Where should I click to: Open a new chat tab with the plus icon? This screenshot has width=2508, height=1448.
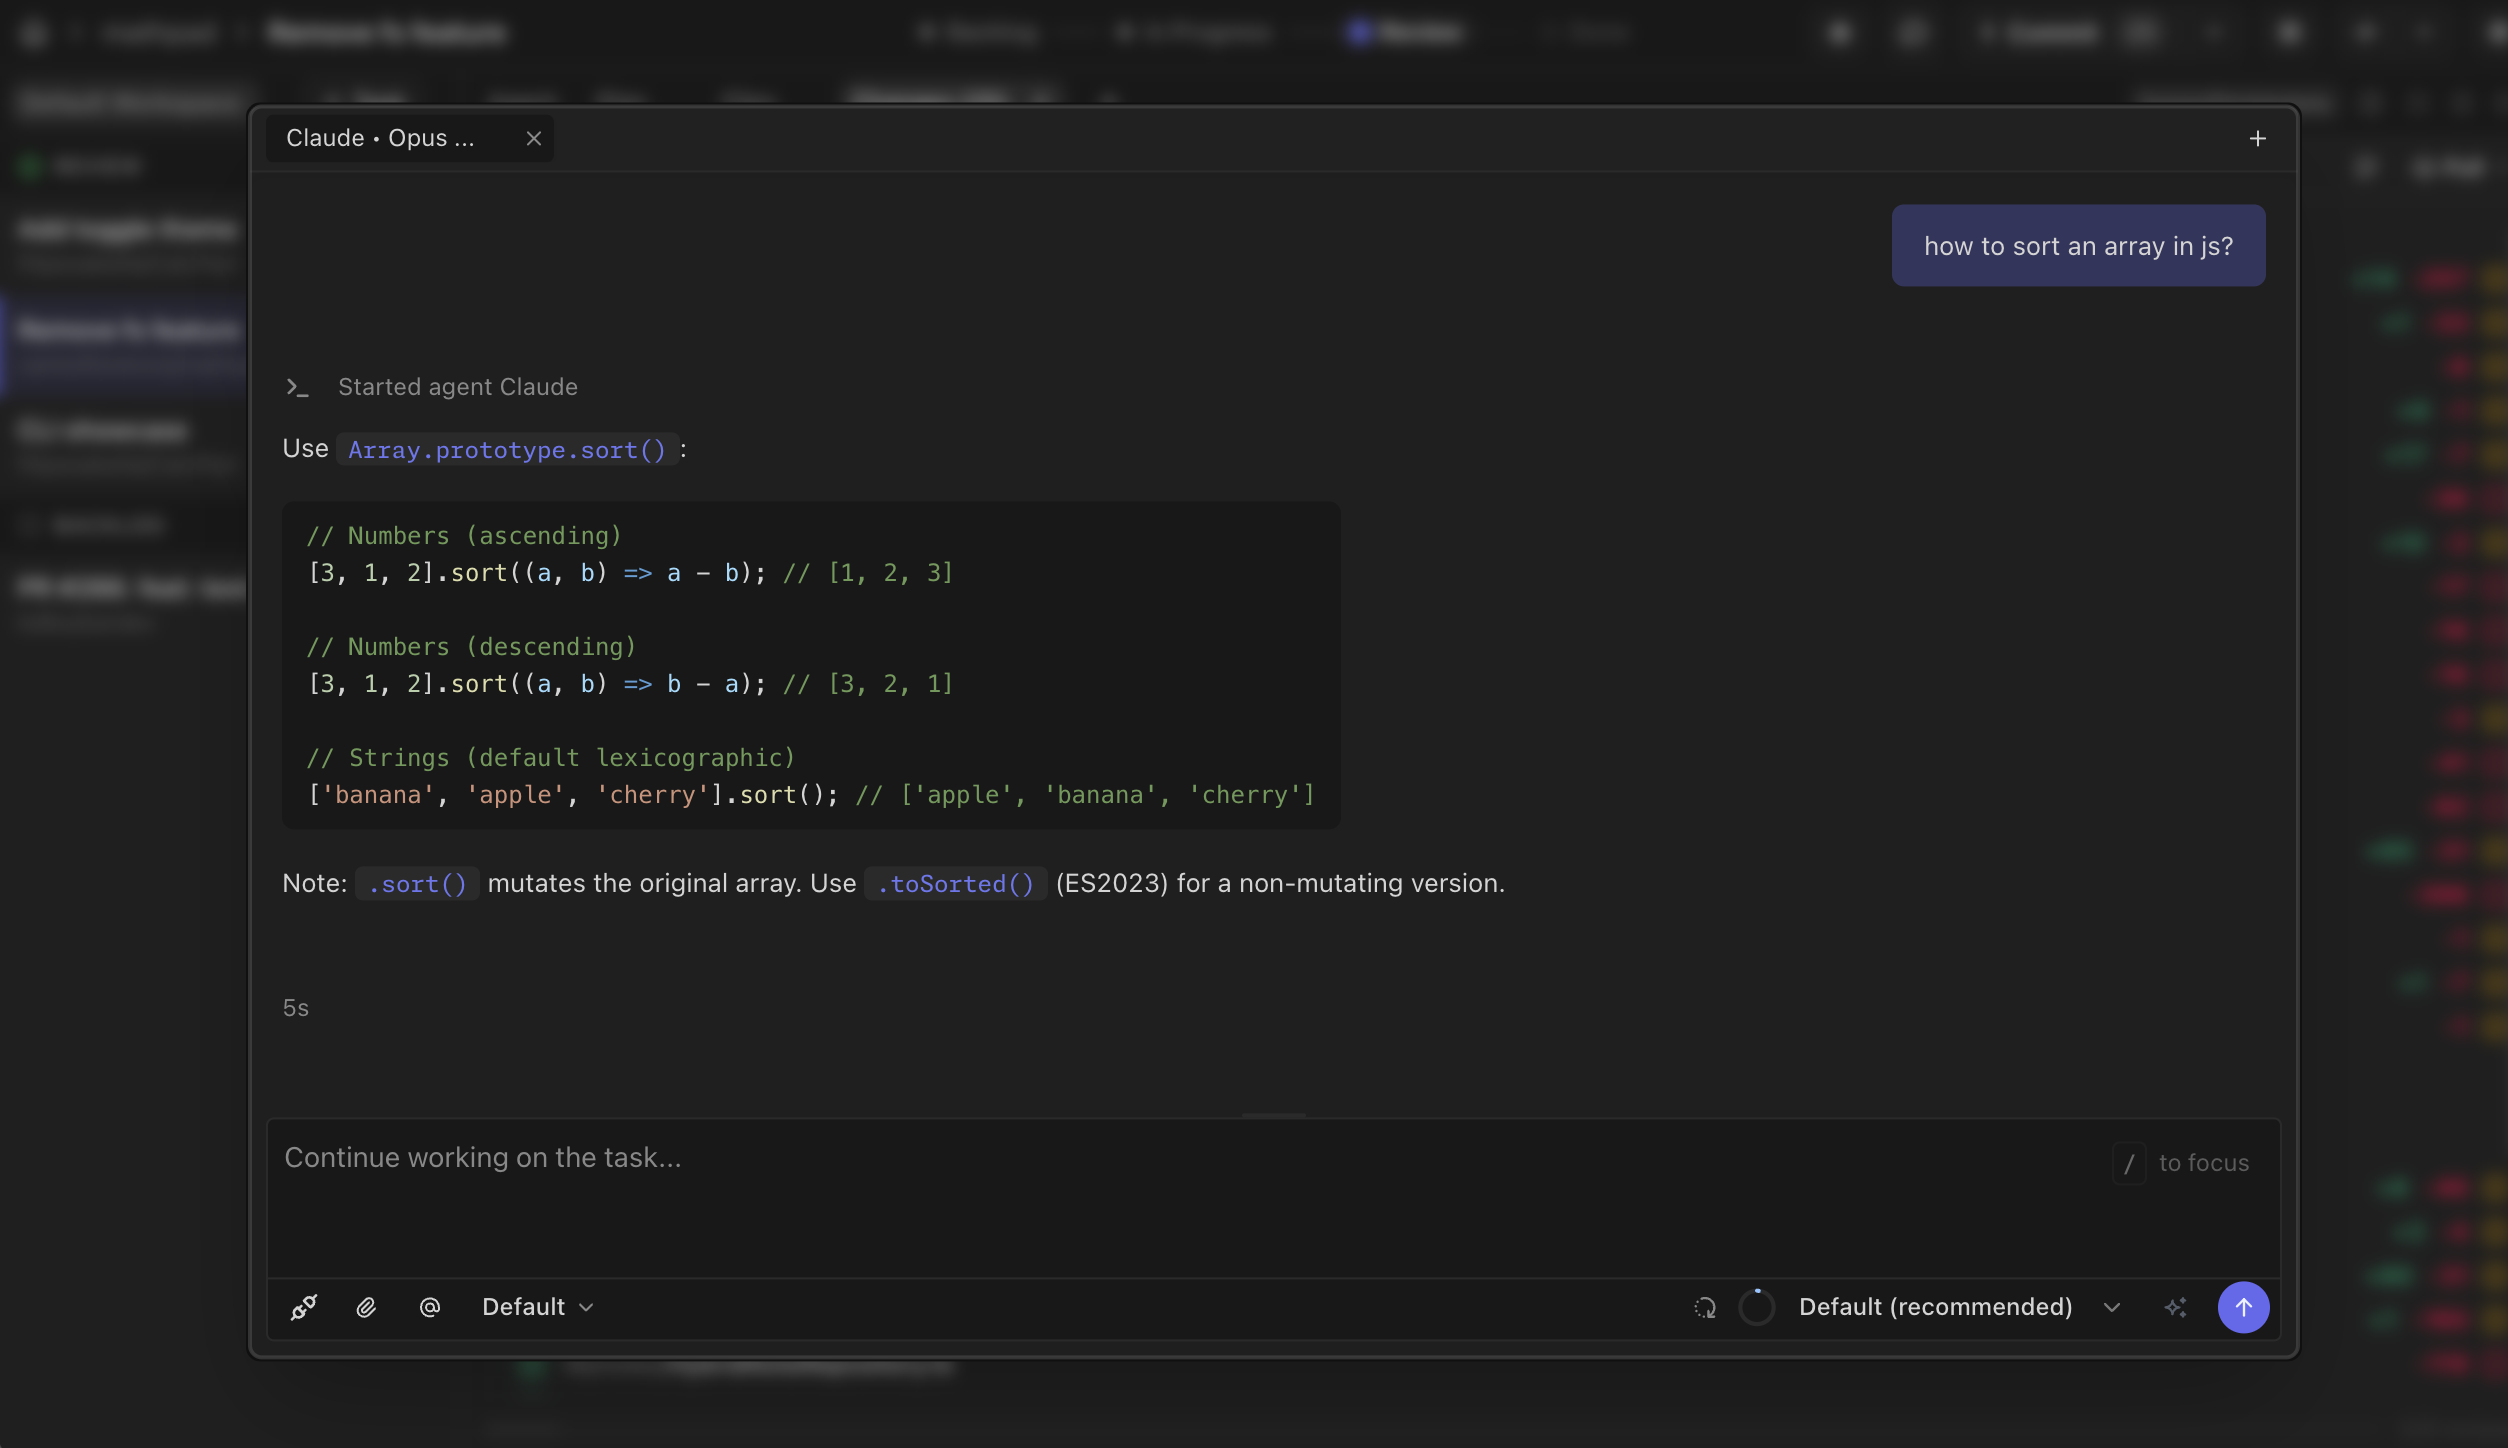pos(2257,139)
